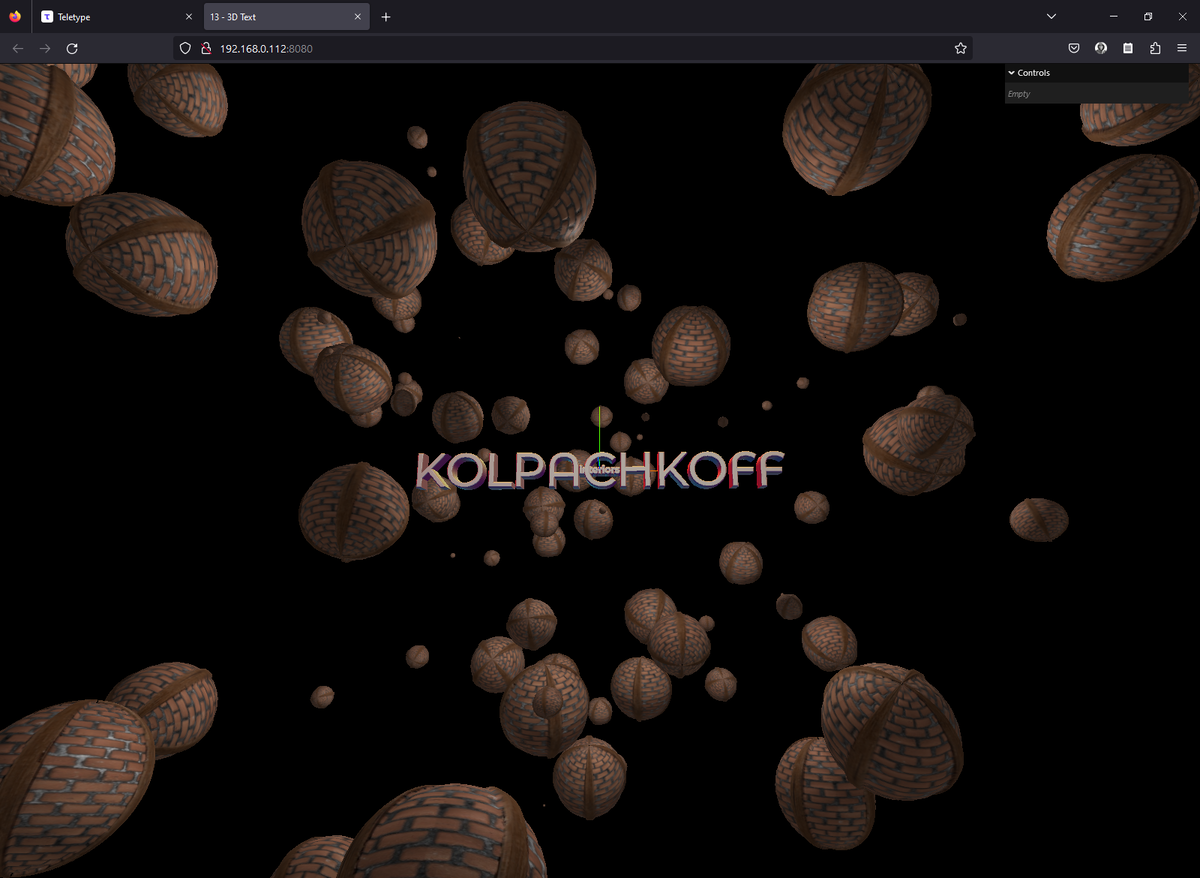Click the KOLPACHKOFF 3D text
Screen dimensions: 1200x878
600,470
